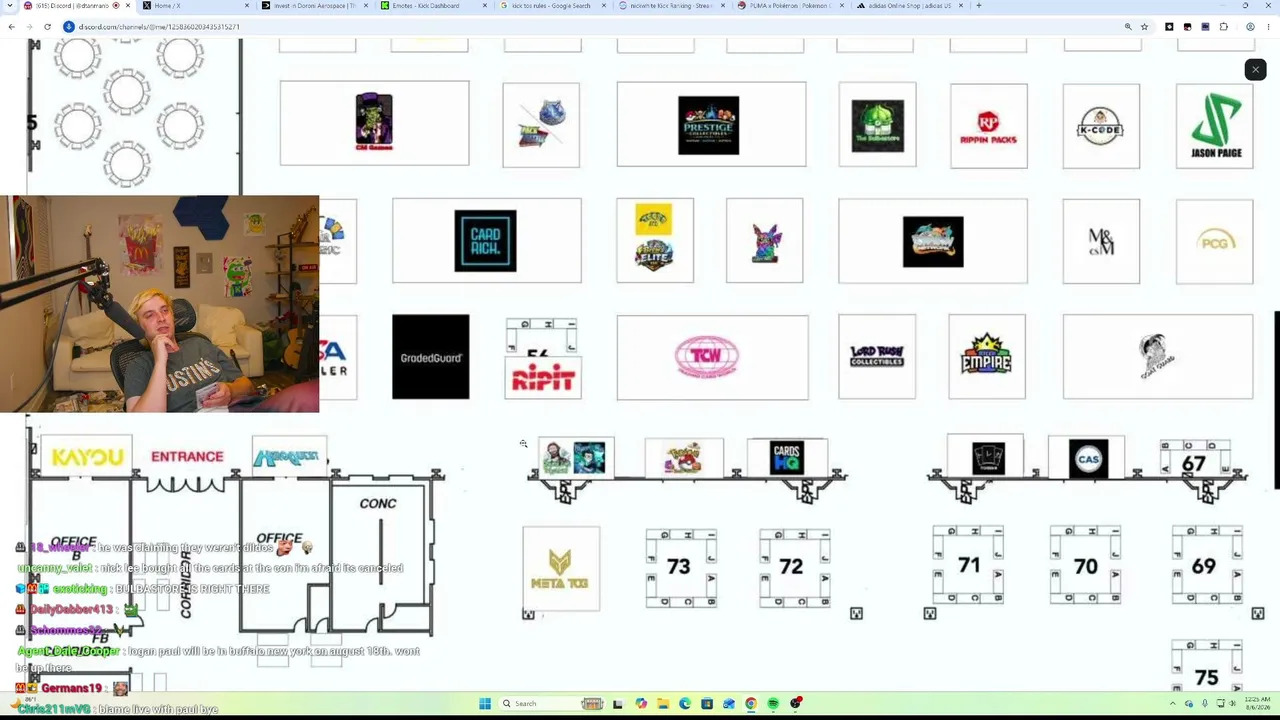Switch to the nickwhite Kick Ranking tab
The image size is (1280, 720).
(672, 6)
